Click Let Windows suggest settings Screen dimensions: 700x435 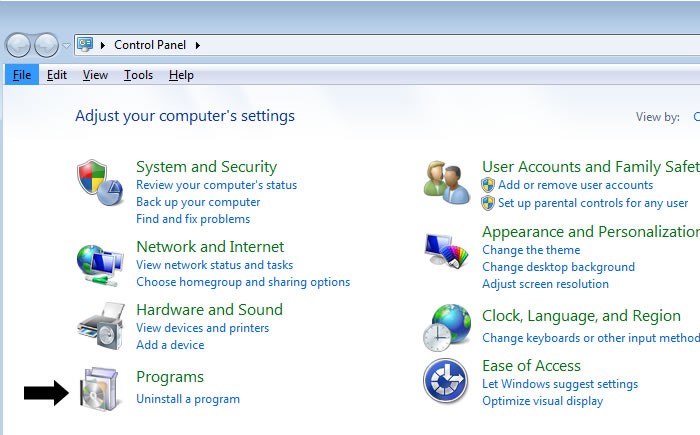click(x=560, y=384)
